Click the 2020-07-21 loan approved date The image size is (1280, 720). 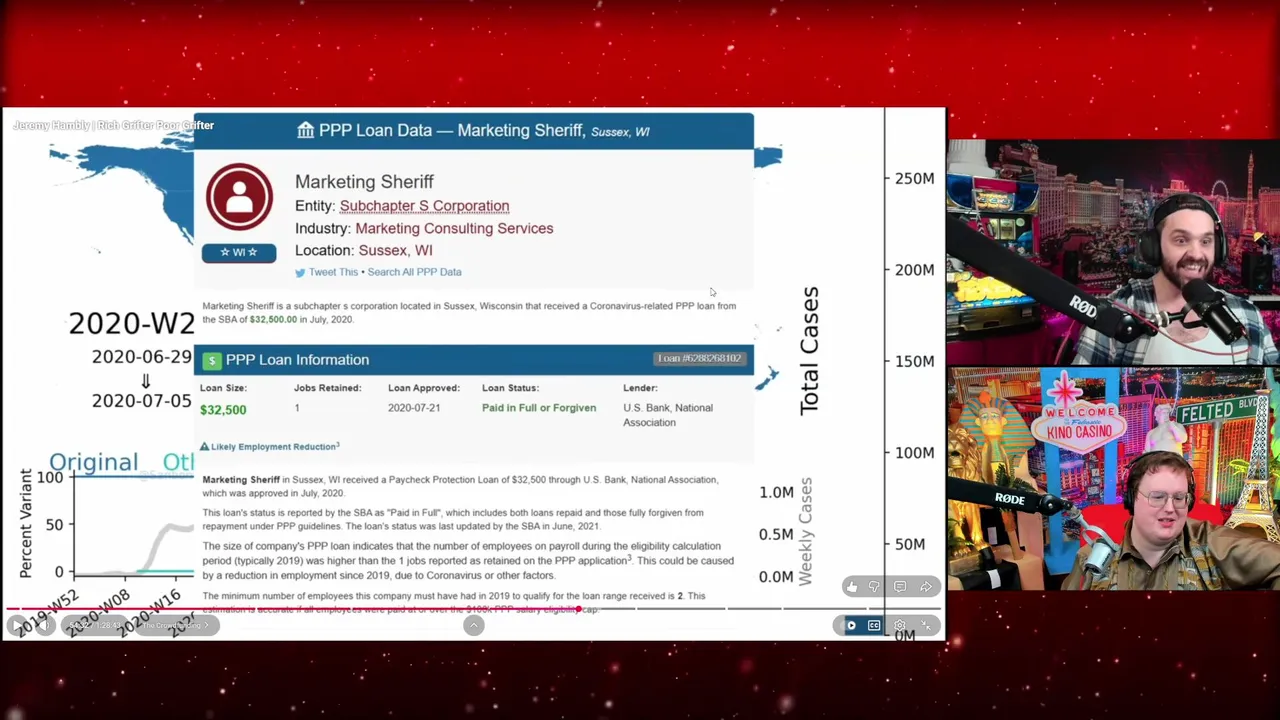pos(414,408)
